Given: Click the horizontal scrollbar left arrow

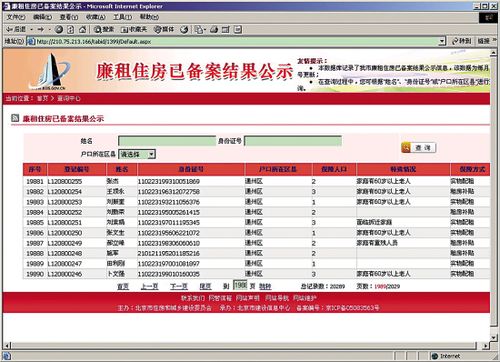Looking at the screenshot, I should pos(7,346).
